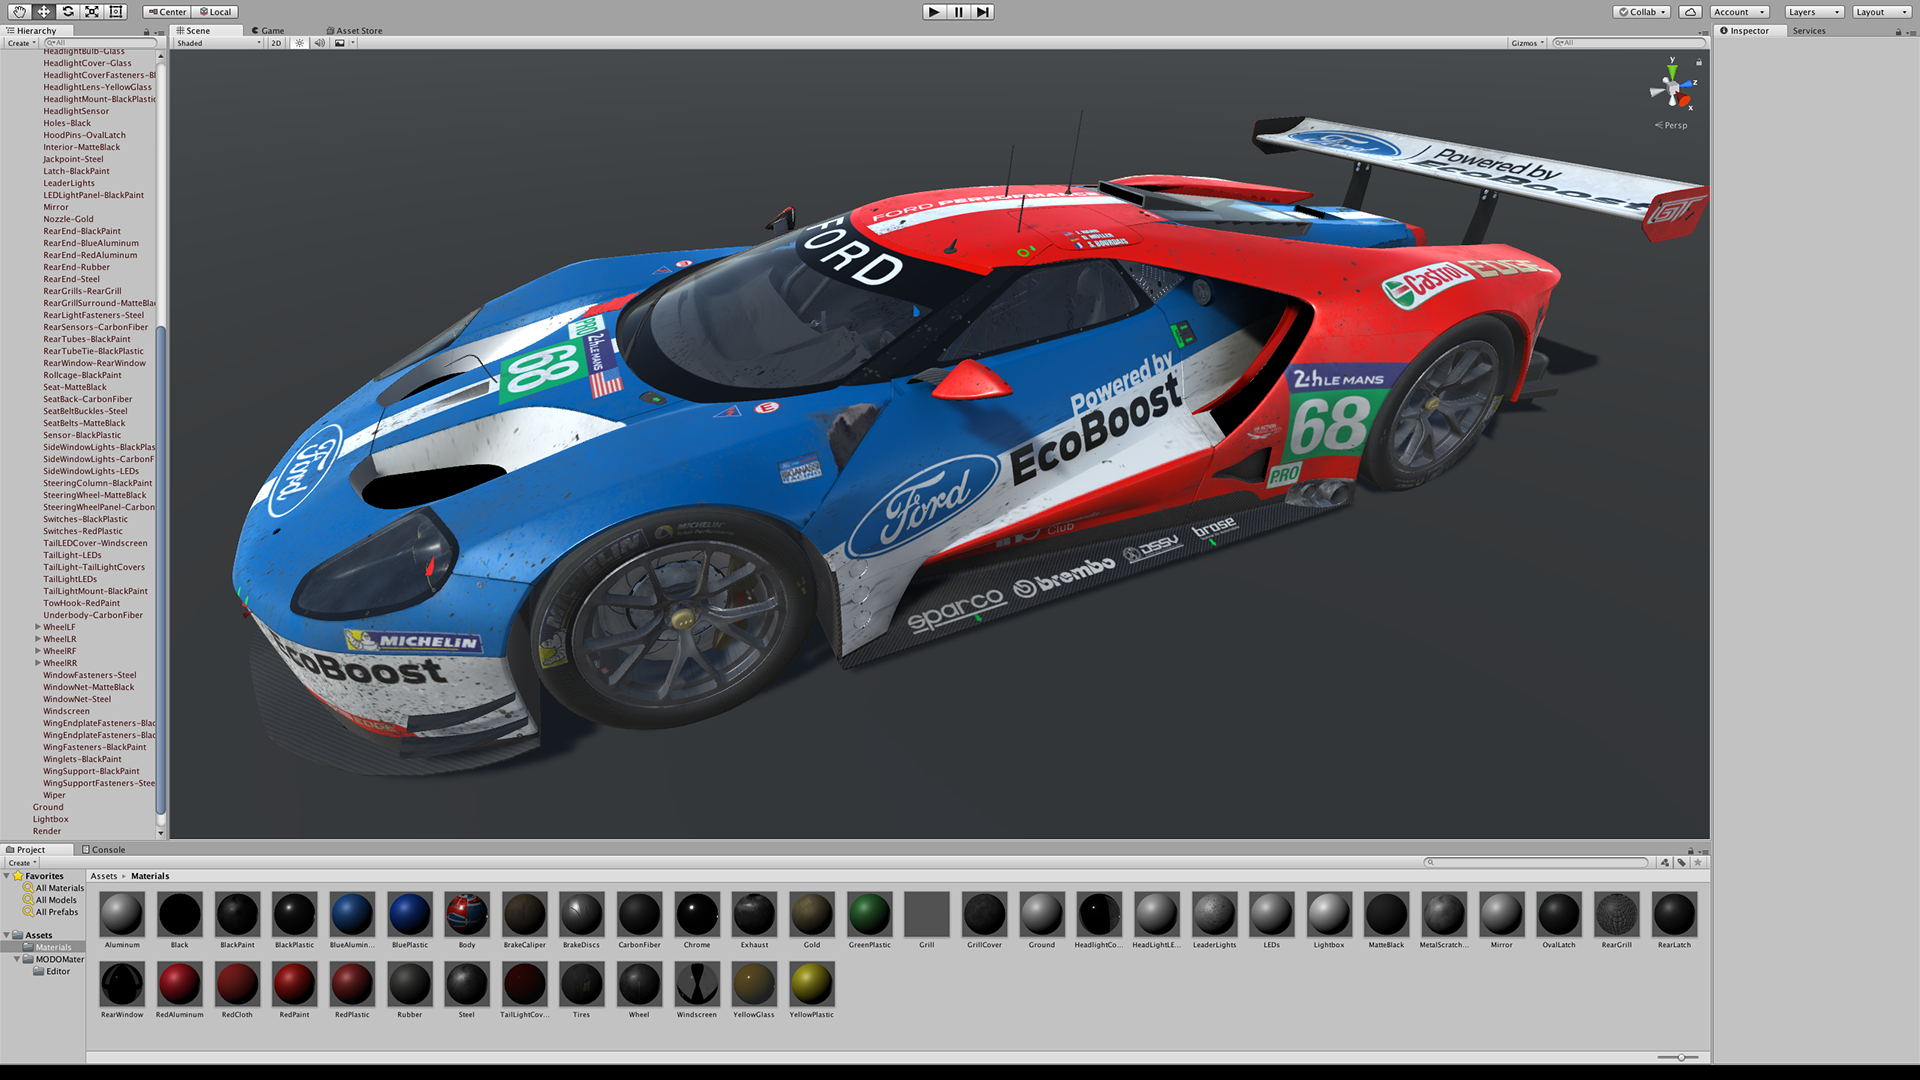Image resolution: width=1920 pixels, height=1080 pixels.
Task: Expand the WheelLF hierarchy item
Action: tap(38, 627)
